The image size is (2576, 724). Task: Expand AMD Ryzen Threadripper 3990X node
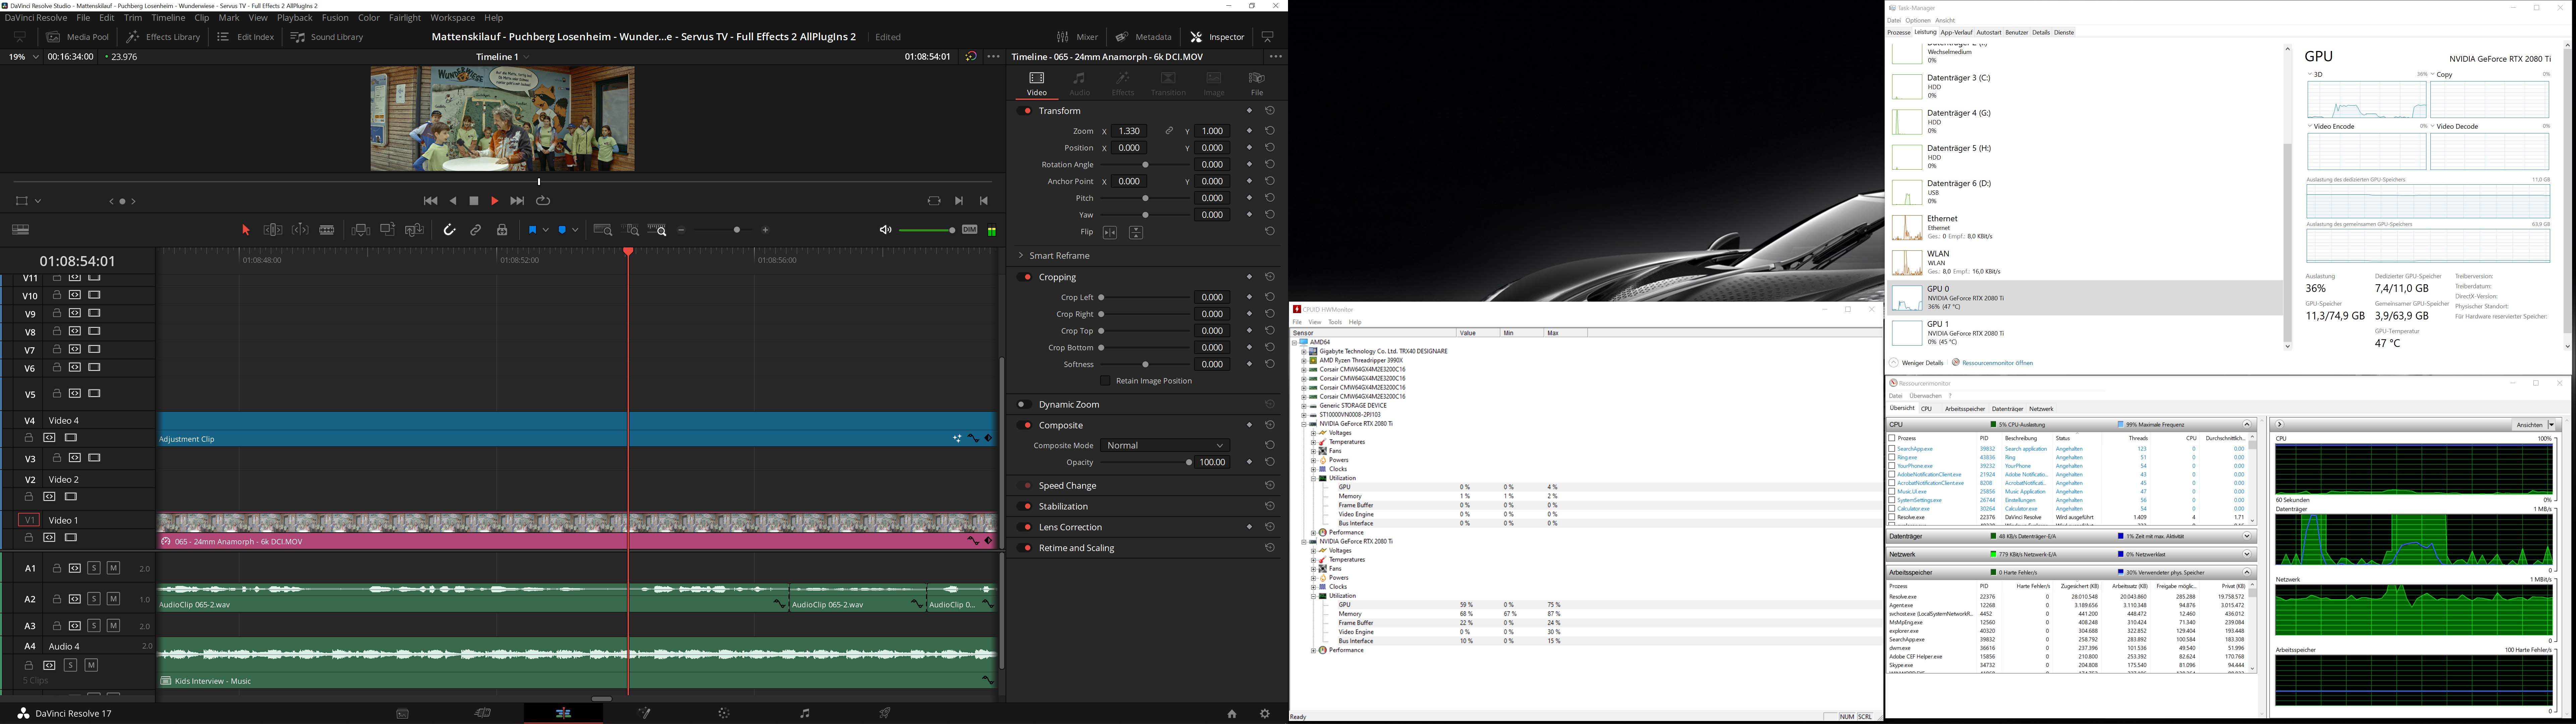(1304, 361)
